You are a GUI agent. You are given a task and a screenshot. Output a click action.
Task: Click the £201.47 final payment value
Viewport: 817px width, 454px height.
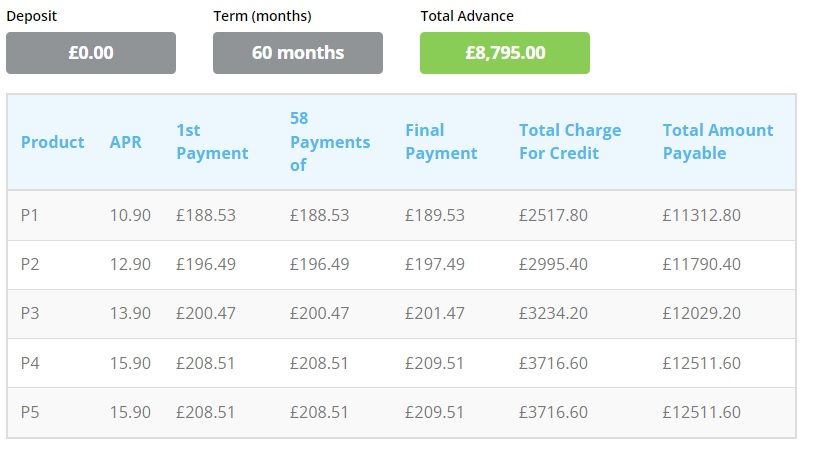[435, 313]
